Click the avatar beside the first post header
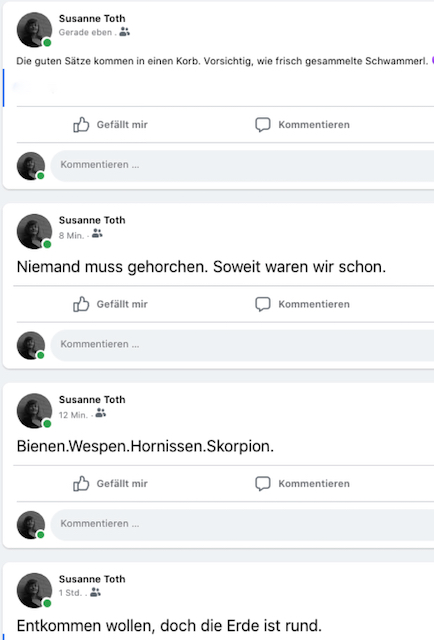The height and width of the screenshot is (640, 434). pyautogui.click(x=34, y=30)
